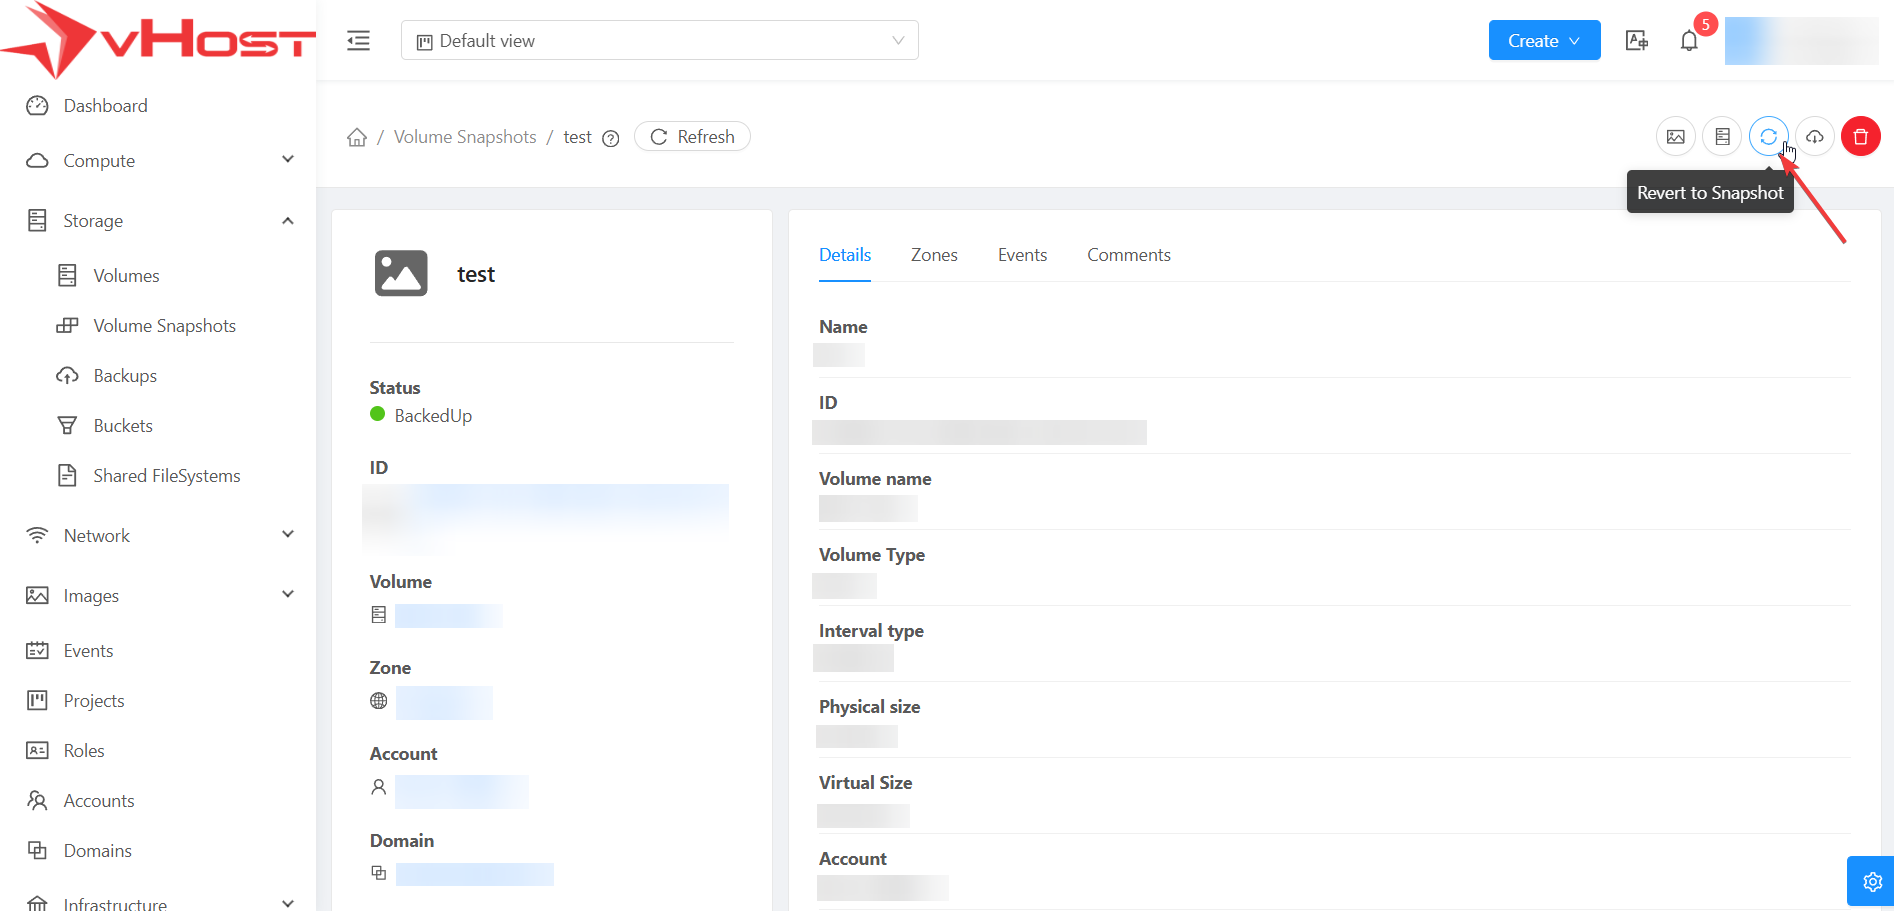Open the settings gear in the corner
Viewport: 1894px width, 911px height.
1872,882
